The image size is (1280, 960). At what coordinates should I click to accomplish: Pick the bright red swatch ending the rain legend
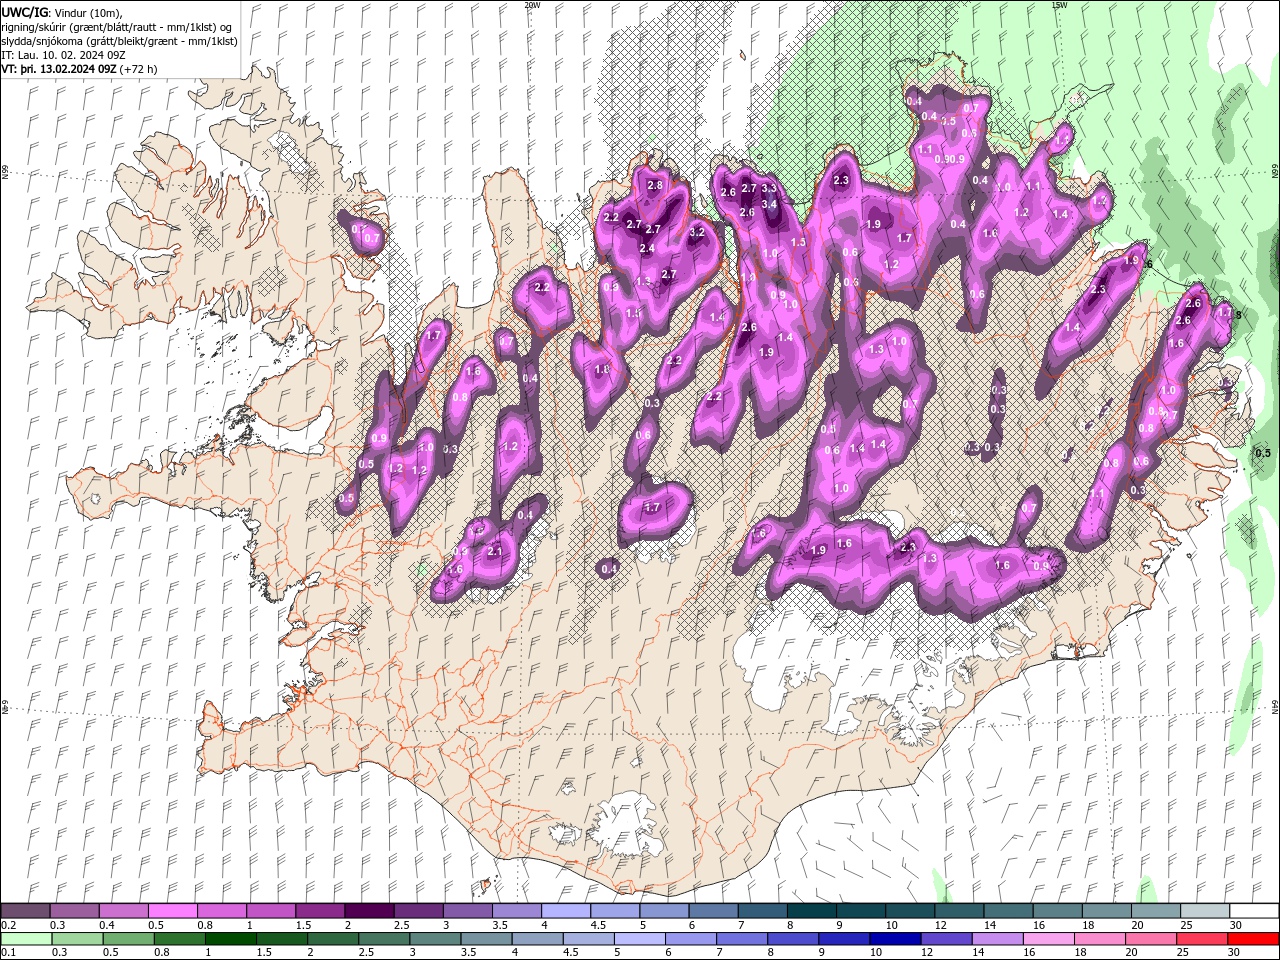pos(1254,939)
